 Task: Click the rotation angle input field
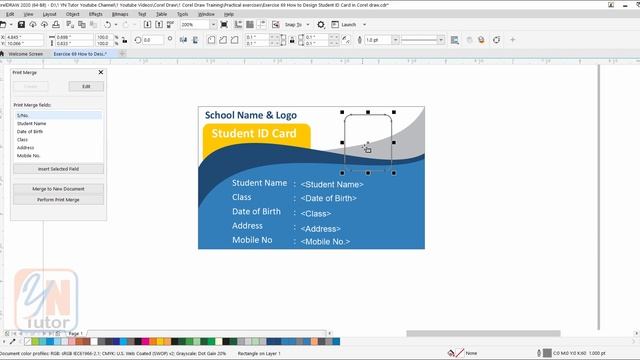click(153, 40)
